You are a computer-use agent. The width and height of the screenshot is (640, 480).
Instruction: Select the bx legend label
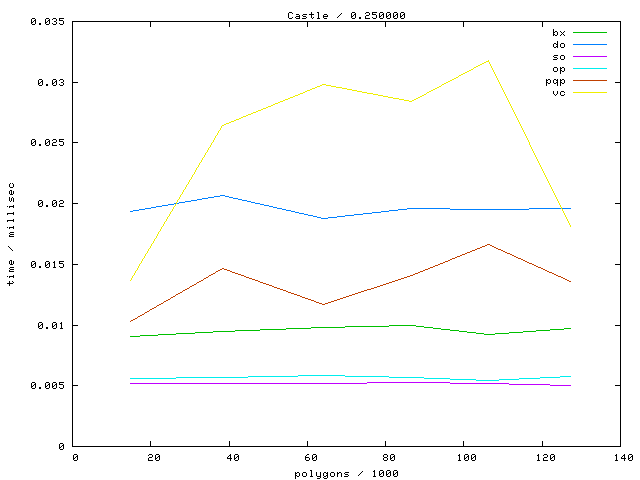[558, 33]
